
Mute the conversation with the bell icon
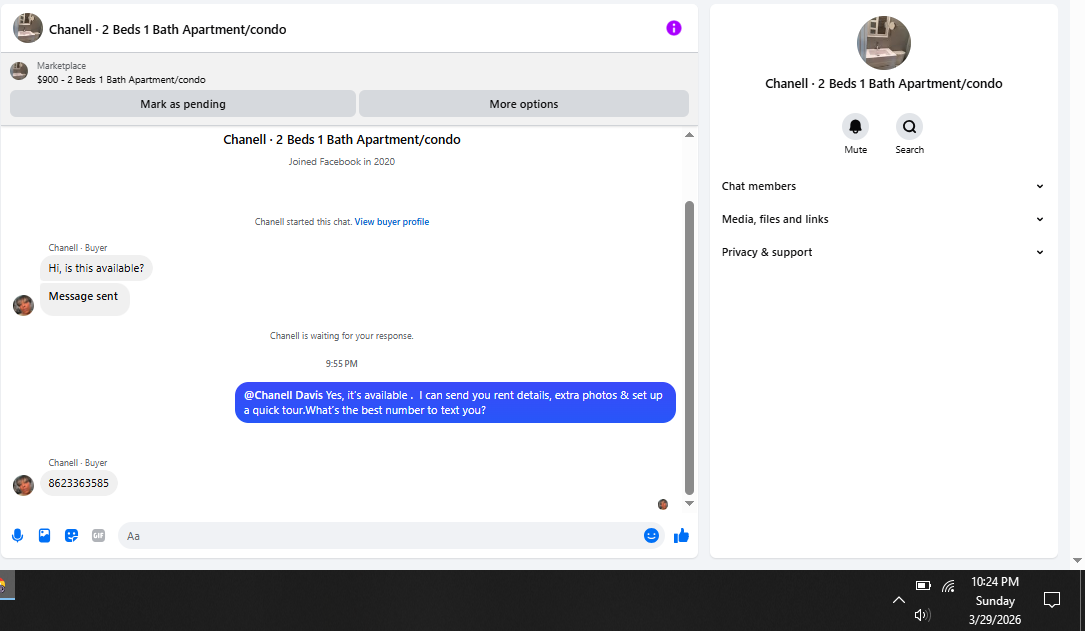pyautogui.click(x=855, y=127)
